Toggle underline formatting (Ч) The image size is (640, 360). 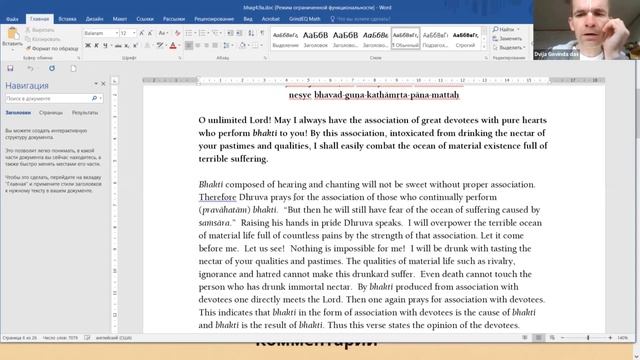point(105,45)
